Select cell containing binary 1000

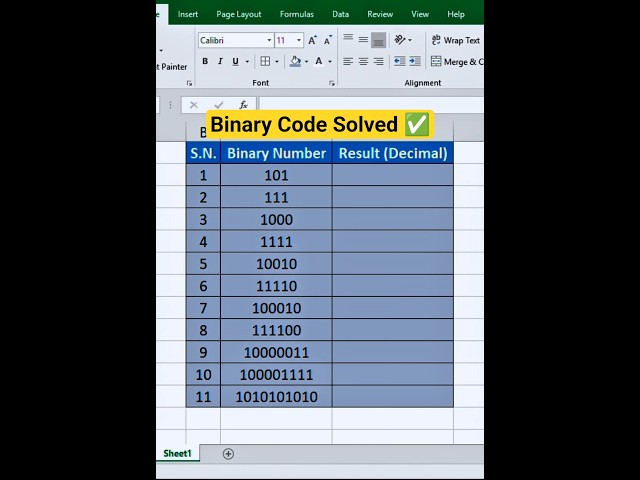276,219
